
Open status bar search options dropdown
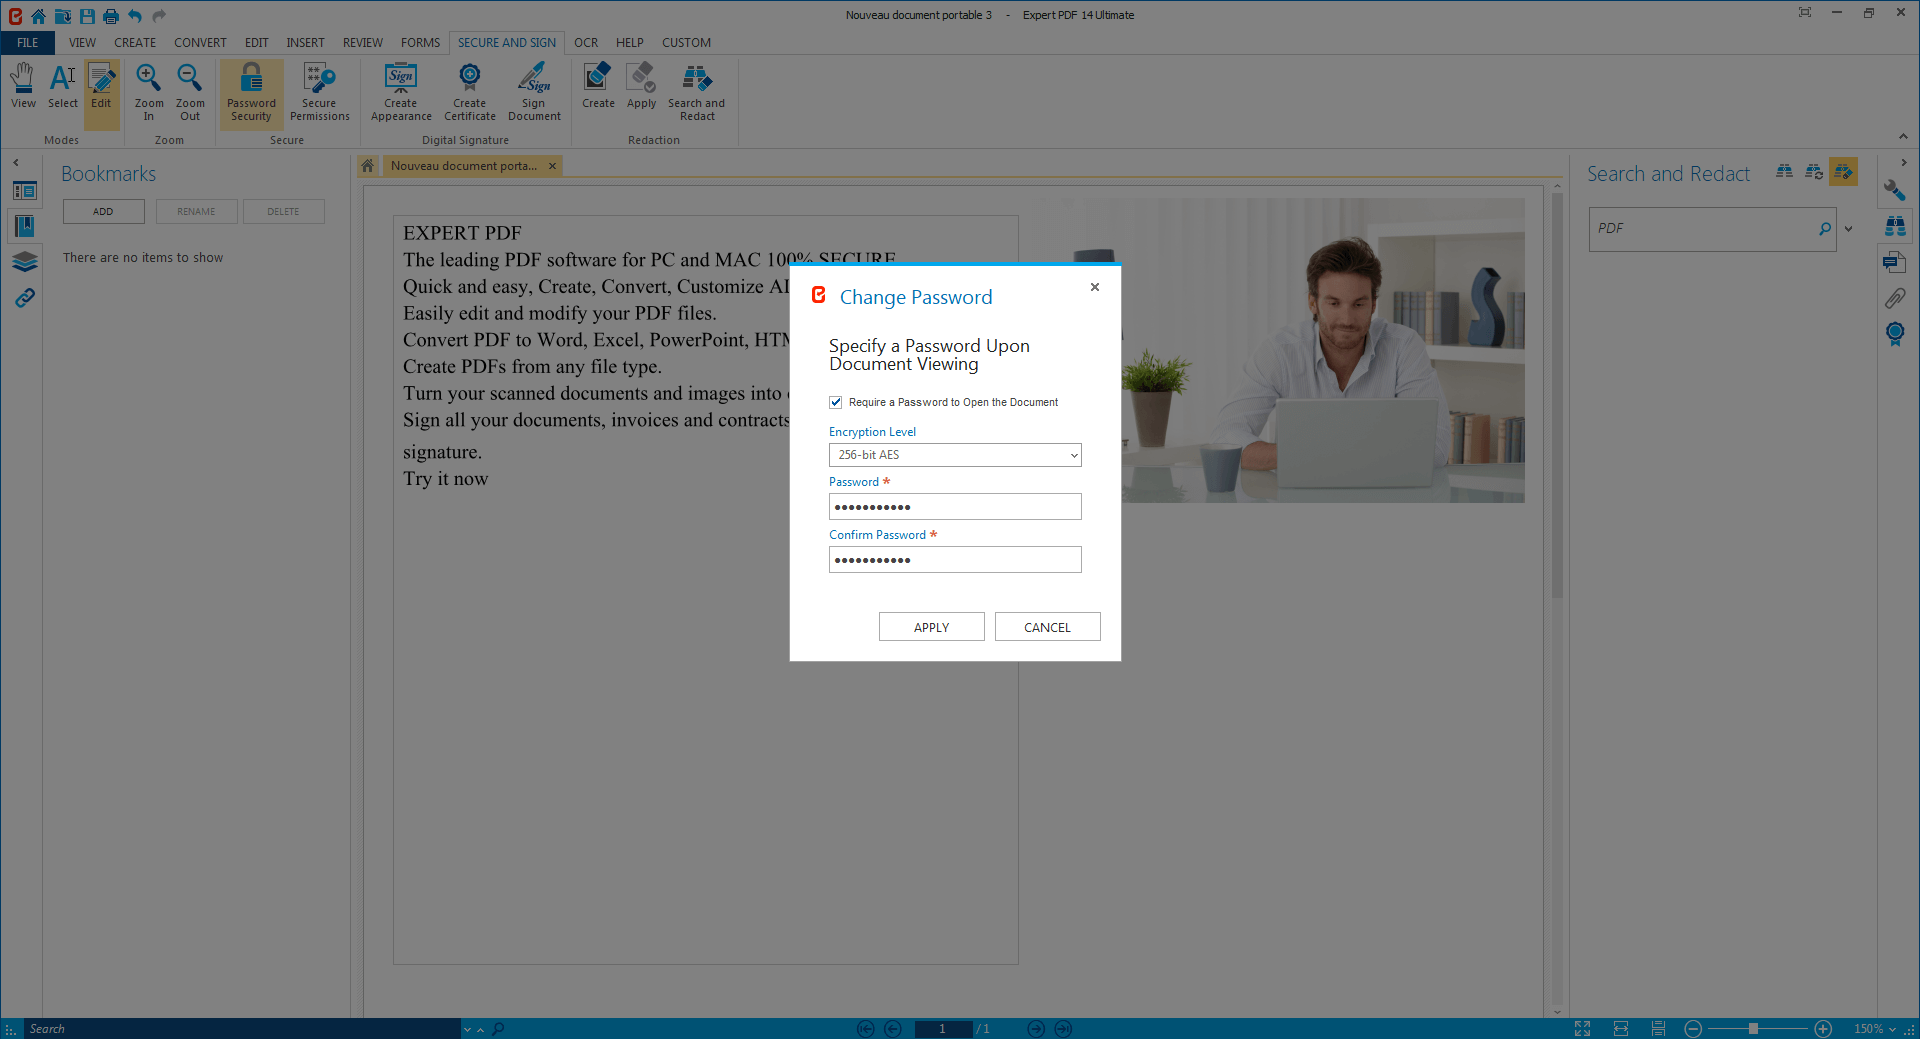click(x=467, y=1029)
